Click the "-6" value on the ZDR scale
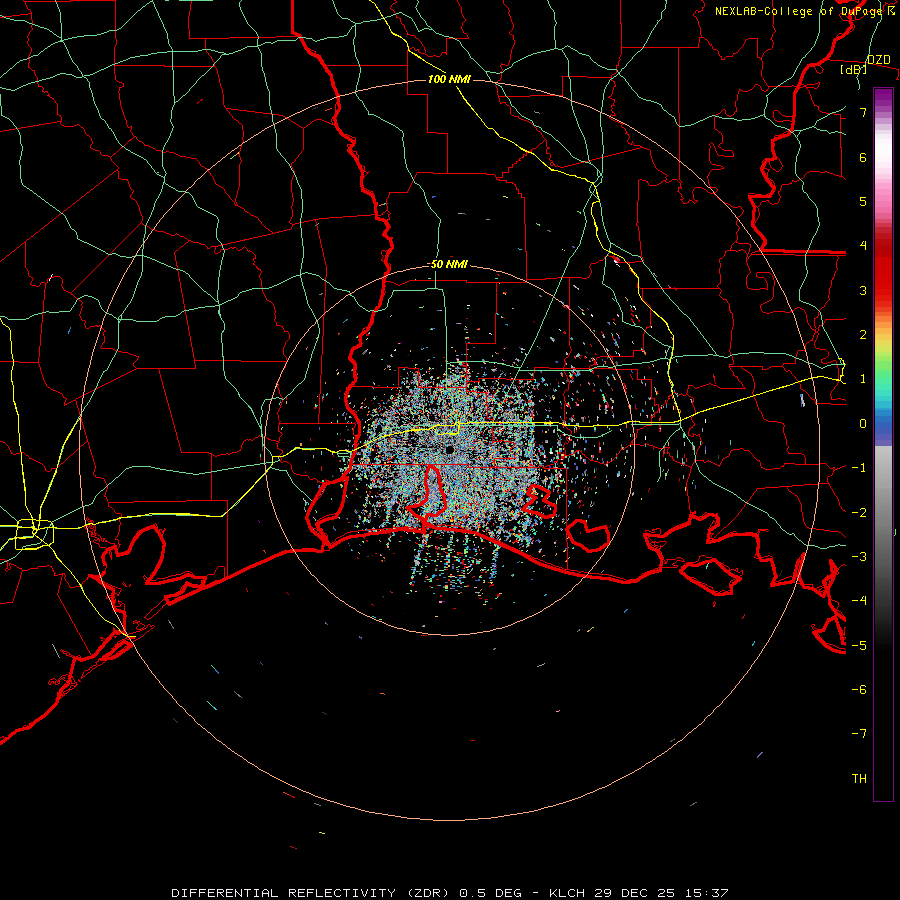This screenshot has width=900, height=900. pos(859,689)
